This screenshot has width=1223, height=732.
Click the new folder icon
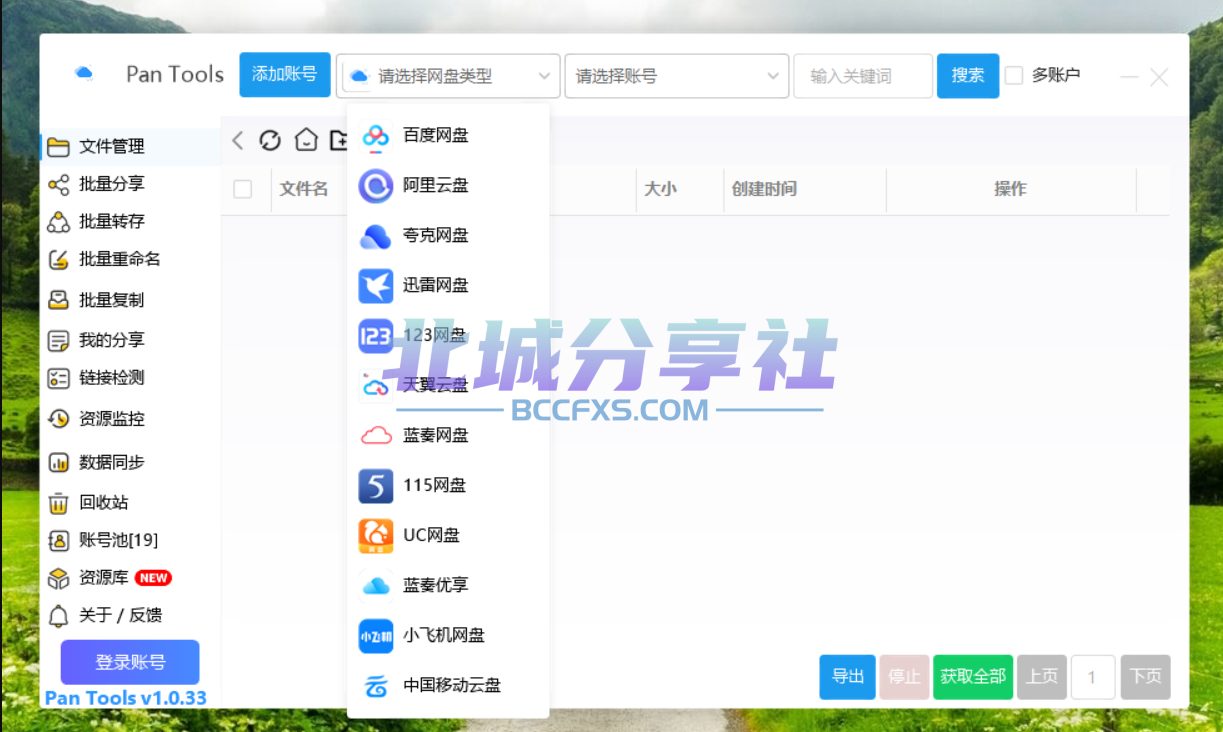339,141
